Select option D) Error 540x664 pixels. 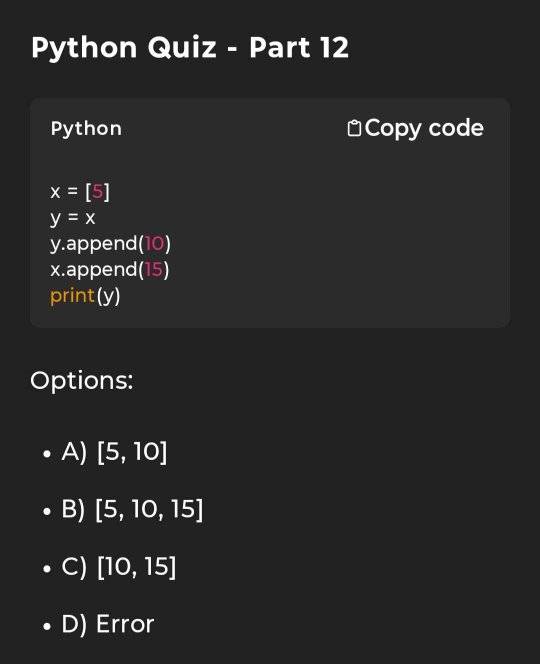click(108, 624)
